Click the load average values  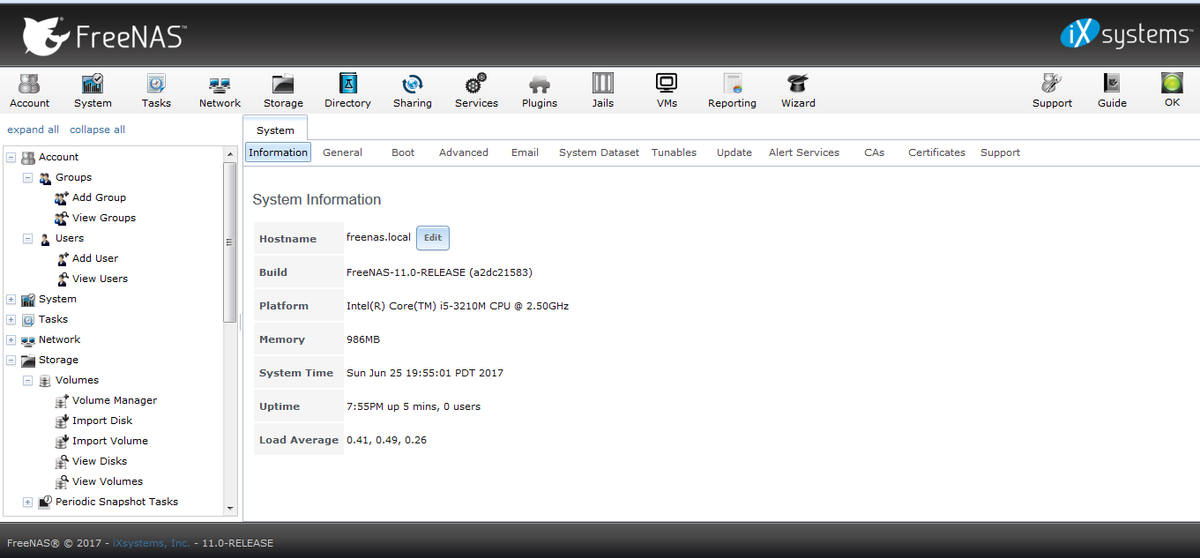(x=386, y=440)
